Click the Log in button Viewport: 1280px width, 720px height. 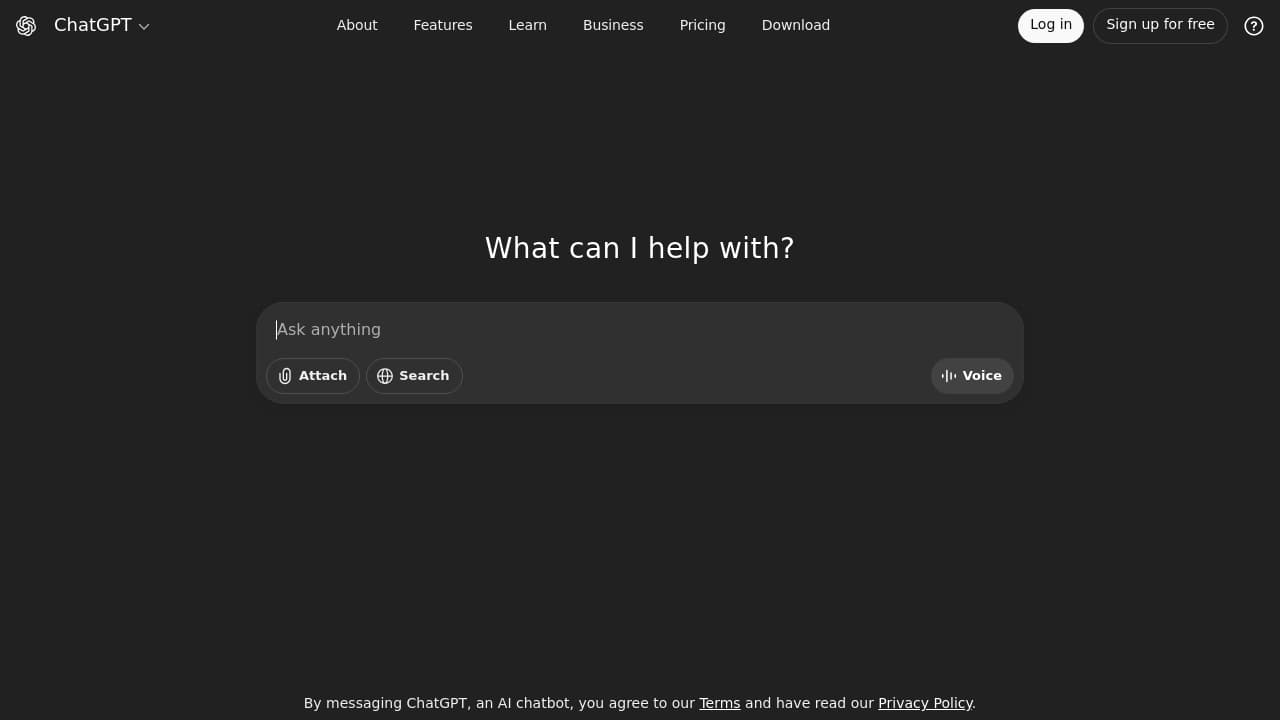[x=1050, y=24]
